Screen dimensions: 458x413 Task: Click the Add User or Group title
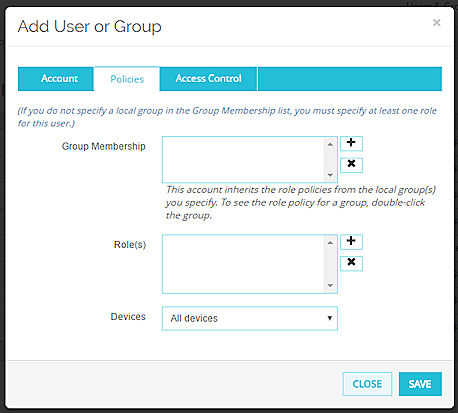[90, 26]
